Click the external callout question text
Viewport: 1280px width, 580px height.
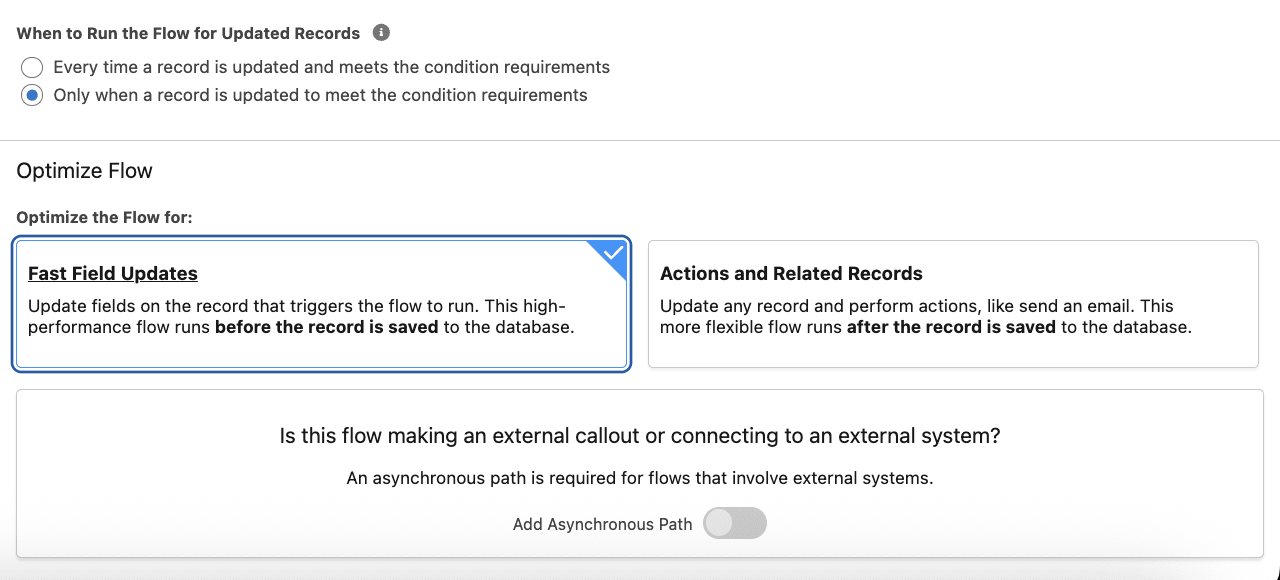(640, 437)
